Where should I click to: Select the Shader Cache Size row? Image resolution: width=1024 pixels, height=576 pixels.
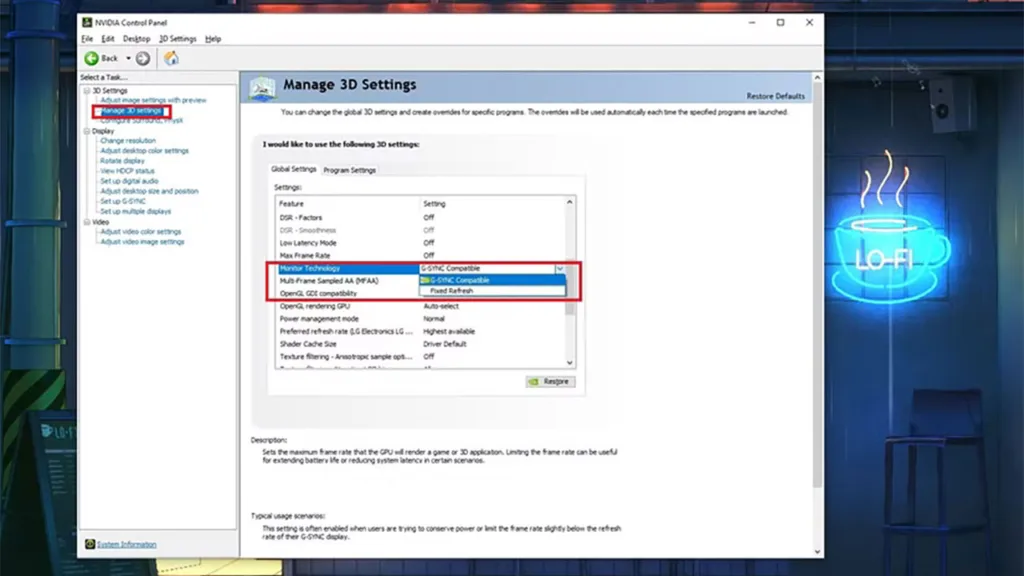pyautogui.click(x=421, y=344)
